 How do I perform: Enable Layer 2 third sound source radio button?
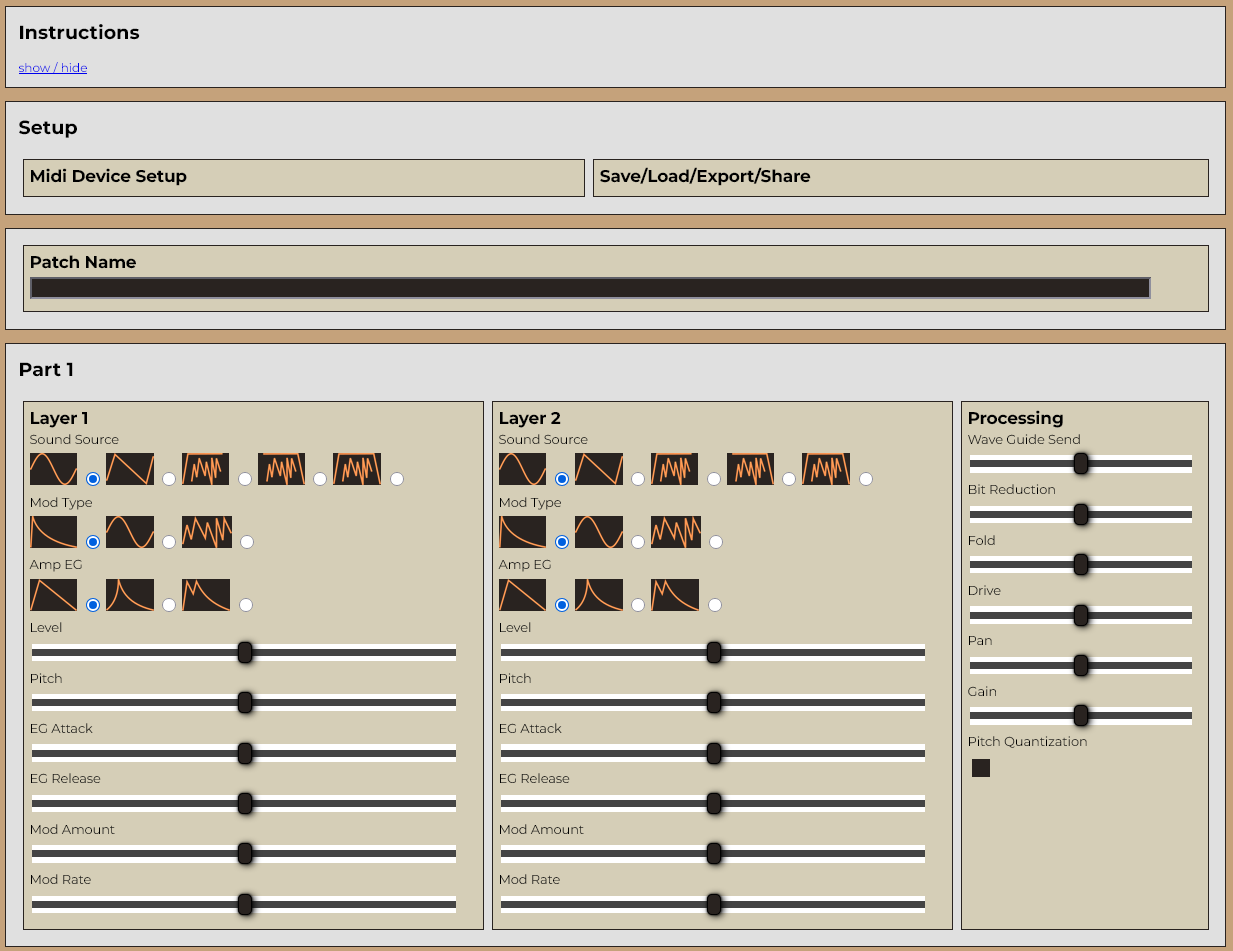(x=714, y=479)
